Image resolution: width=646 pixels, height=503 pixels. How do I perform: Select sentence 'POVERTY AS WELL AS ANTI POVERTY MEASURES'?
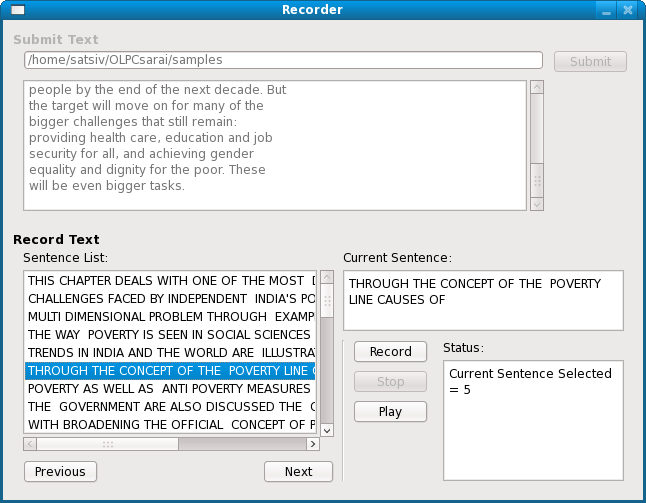click(x=170, y=389)
